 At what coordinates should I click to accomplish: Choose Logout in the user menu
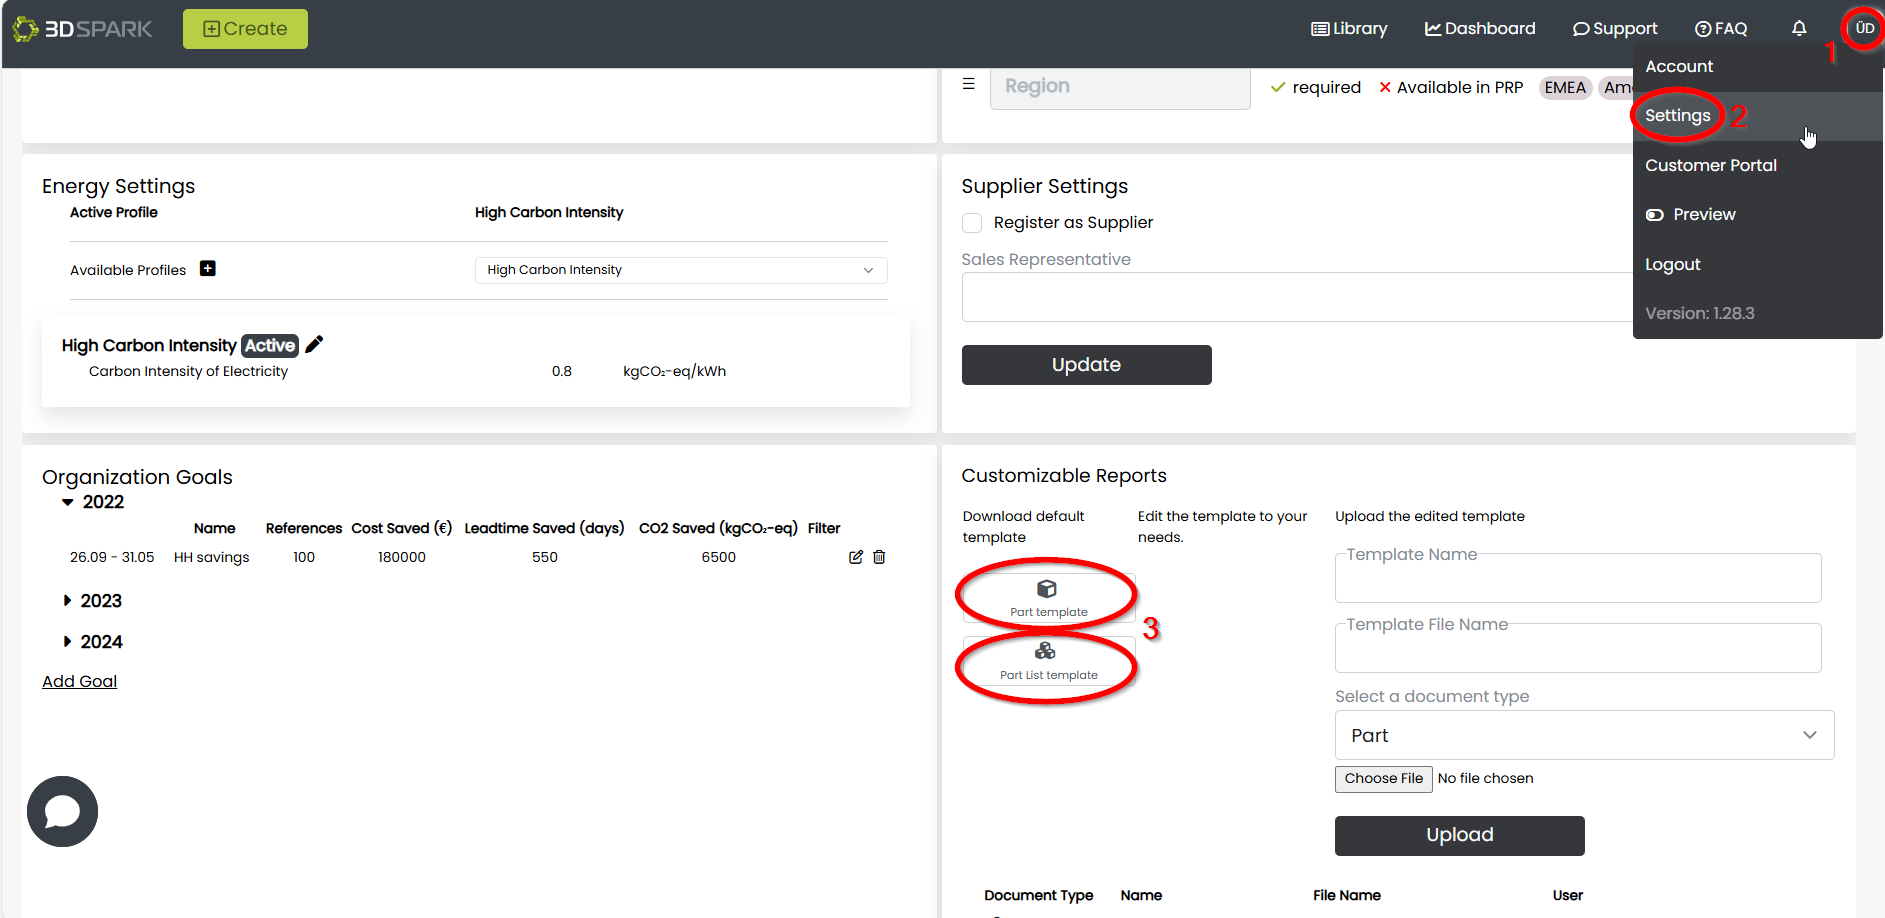[1672, 265]
